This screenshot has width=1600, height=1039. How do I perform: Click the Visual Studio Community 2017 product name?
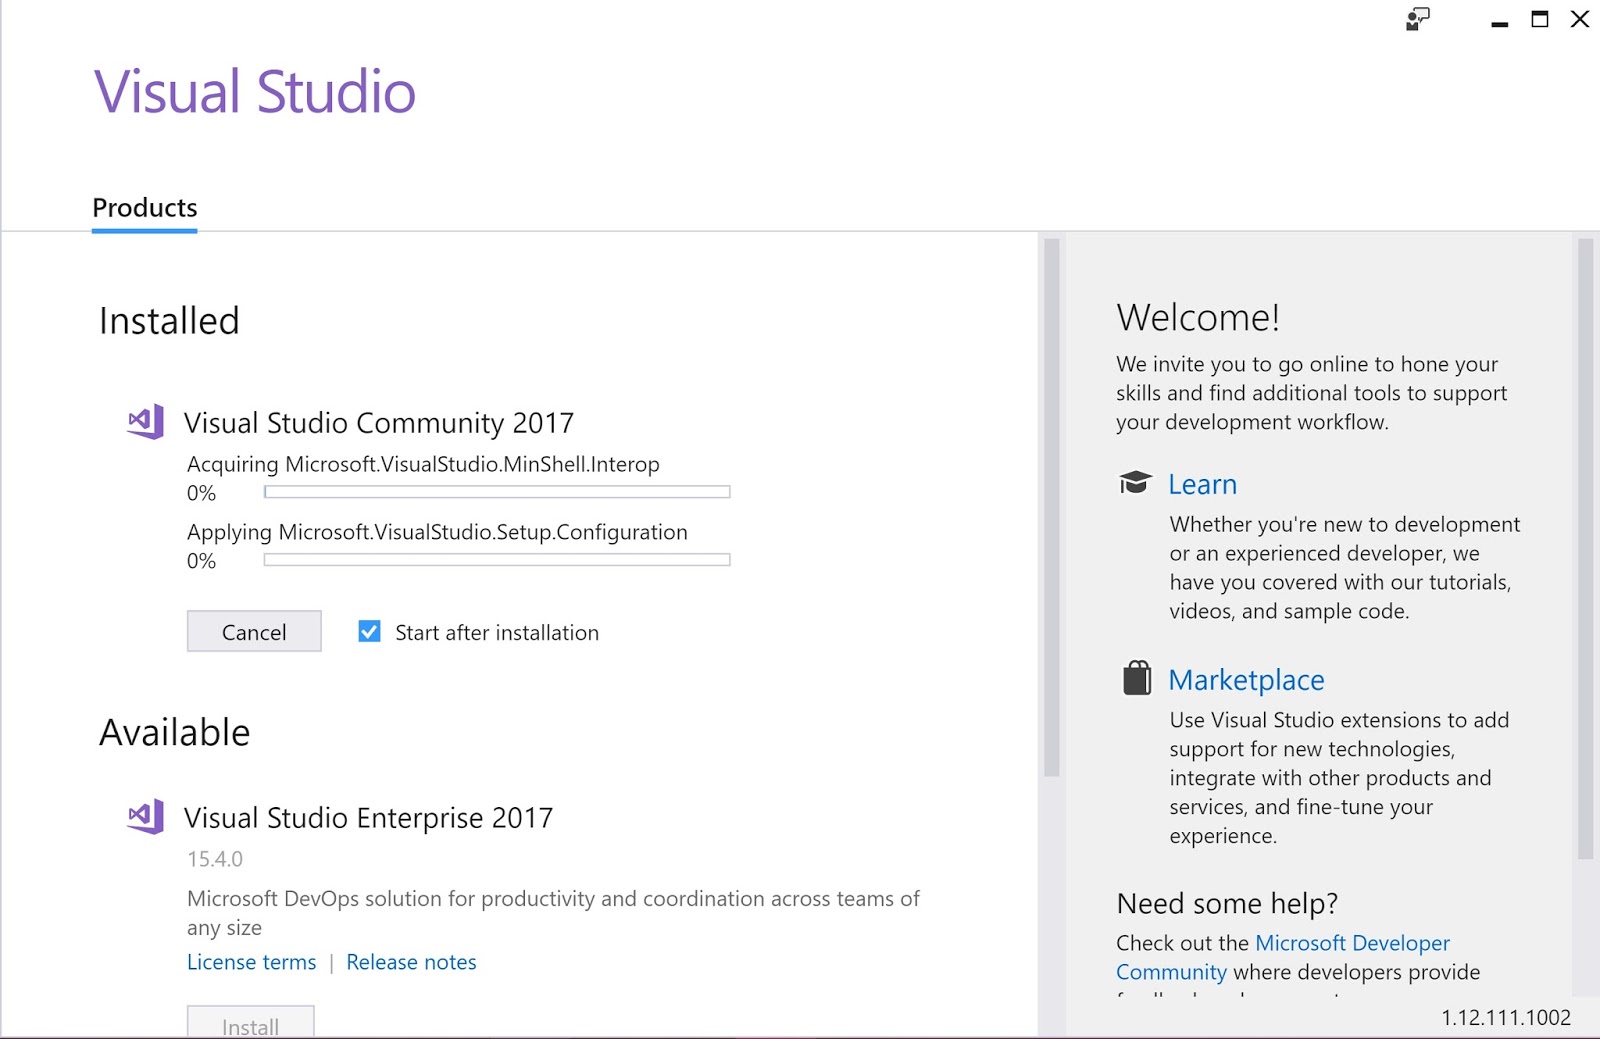[379, 423]
